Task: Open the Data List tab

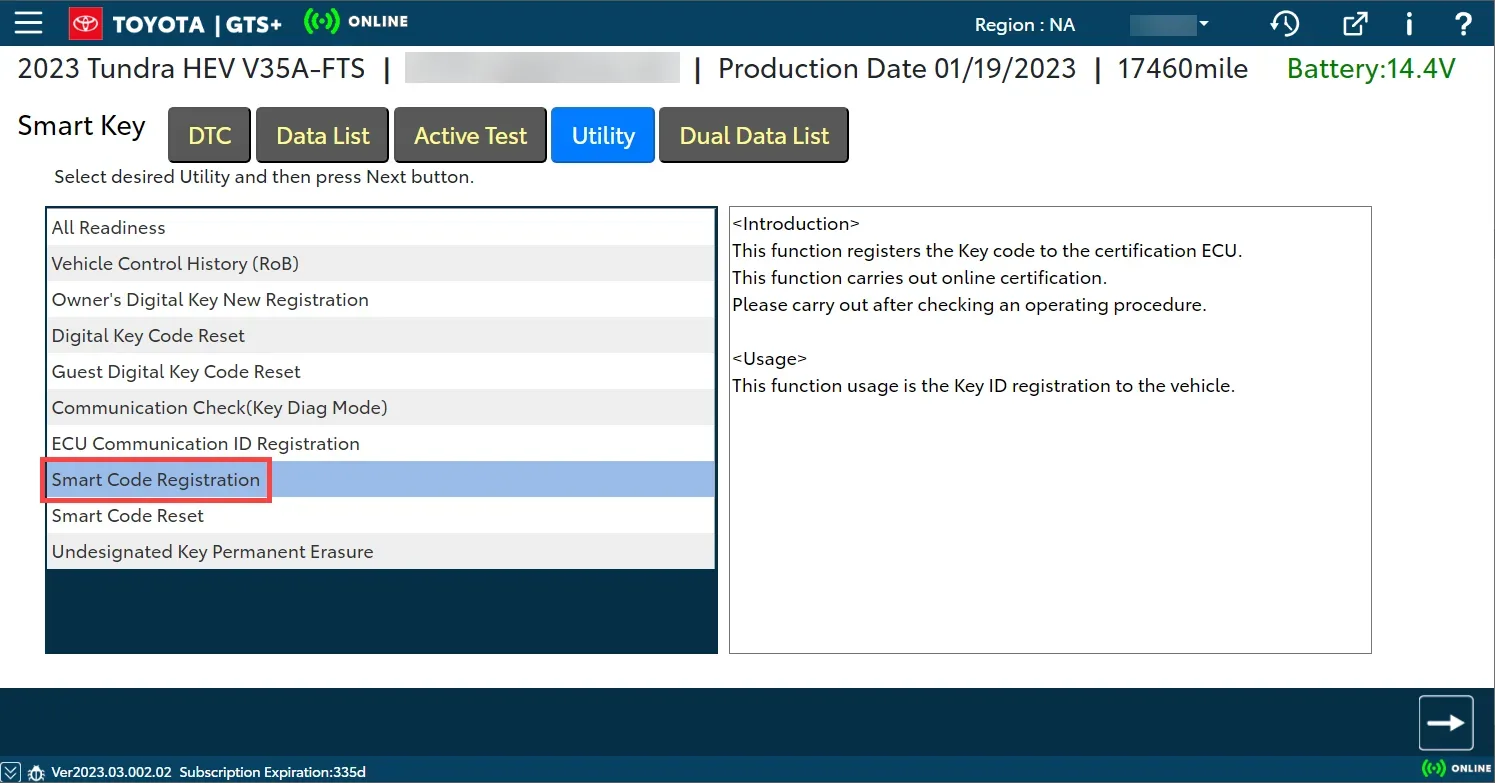Action: tap(323, 135)
